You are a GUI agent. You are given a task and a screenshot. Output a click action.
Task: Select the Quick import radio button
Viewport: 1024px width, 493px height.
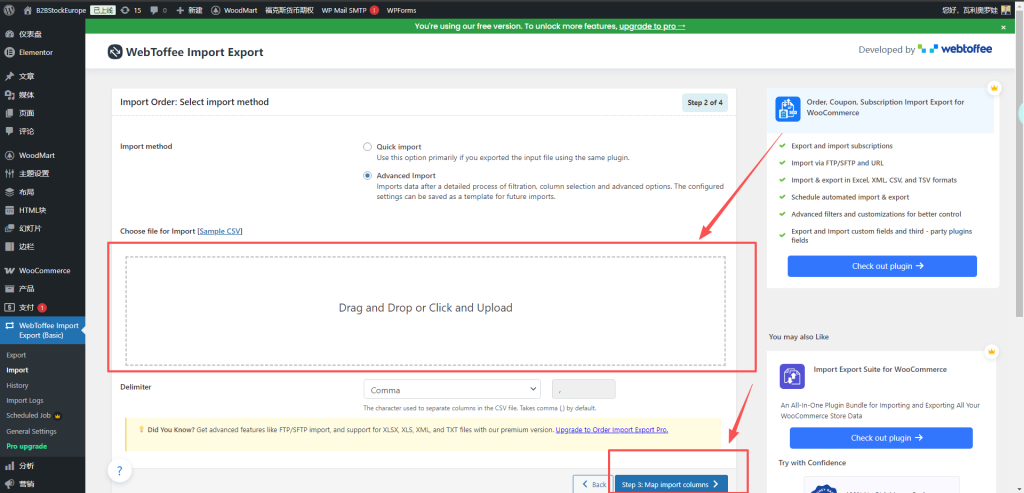[368, 147]
